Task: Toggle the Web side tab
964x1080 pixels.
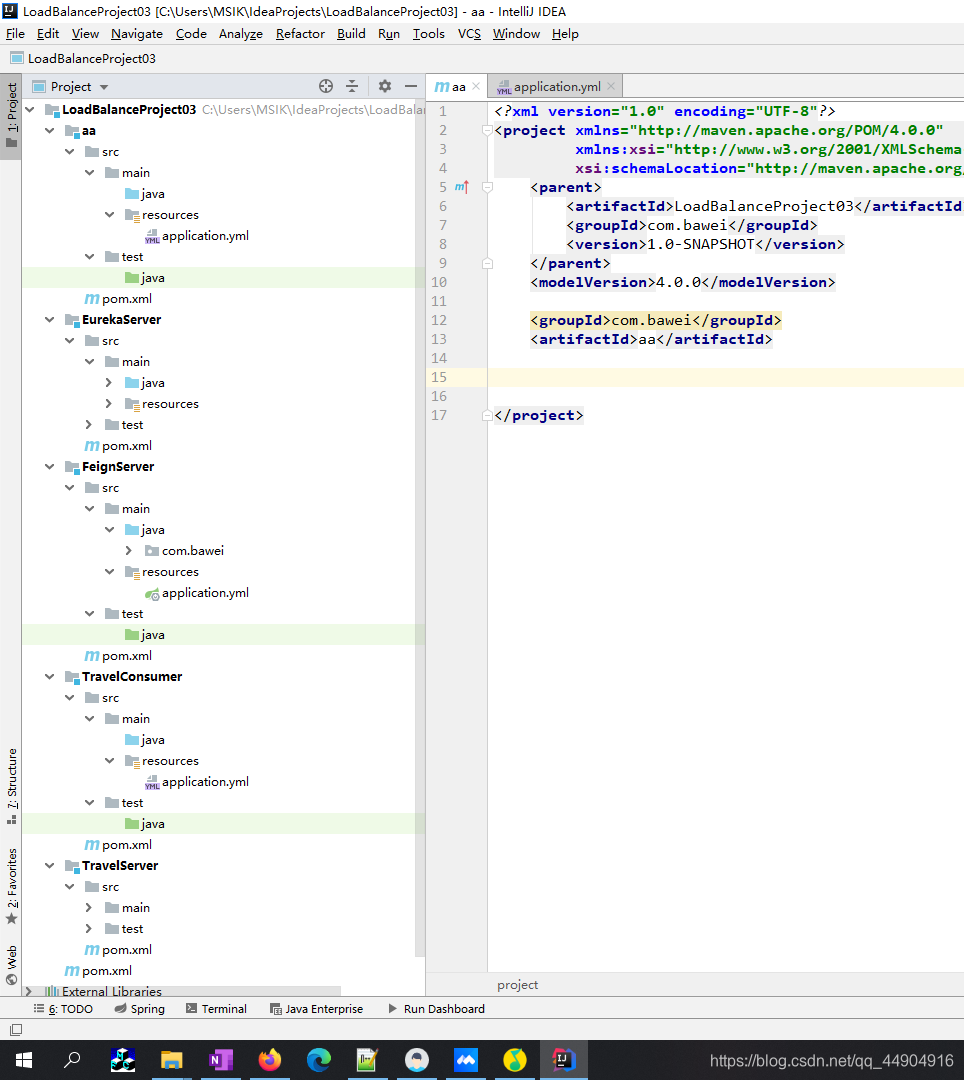Action: [11, 965]
